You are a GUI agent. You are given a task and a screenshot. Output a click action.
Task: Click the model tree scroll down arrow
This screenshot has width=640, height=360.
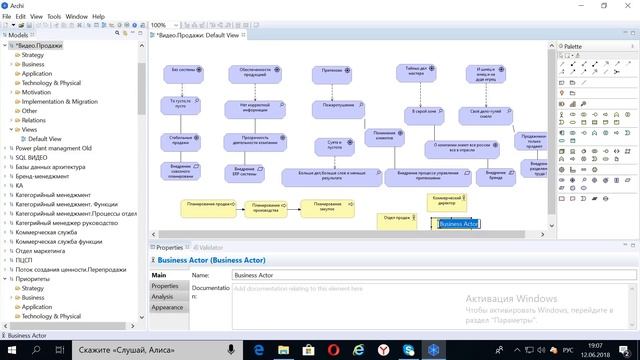(142, 317)
